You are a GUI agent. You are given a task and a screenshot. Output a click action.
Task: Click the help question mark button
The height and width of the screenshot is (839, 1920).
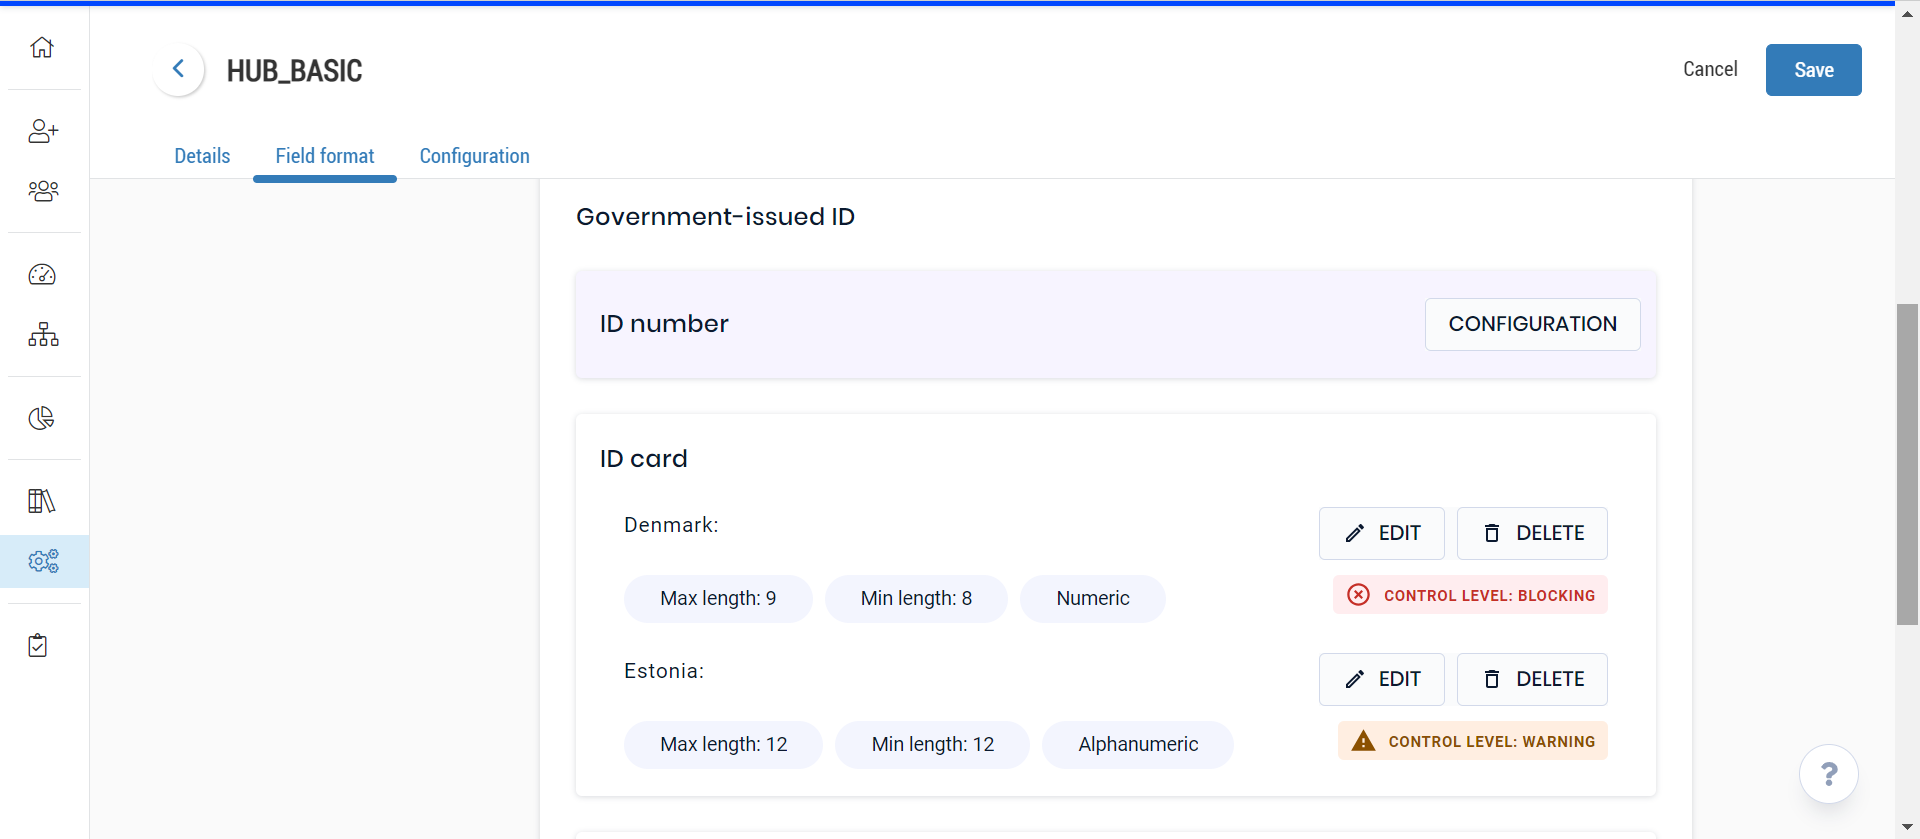coord(1828,774)
